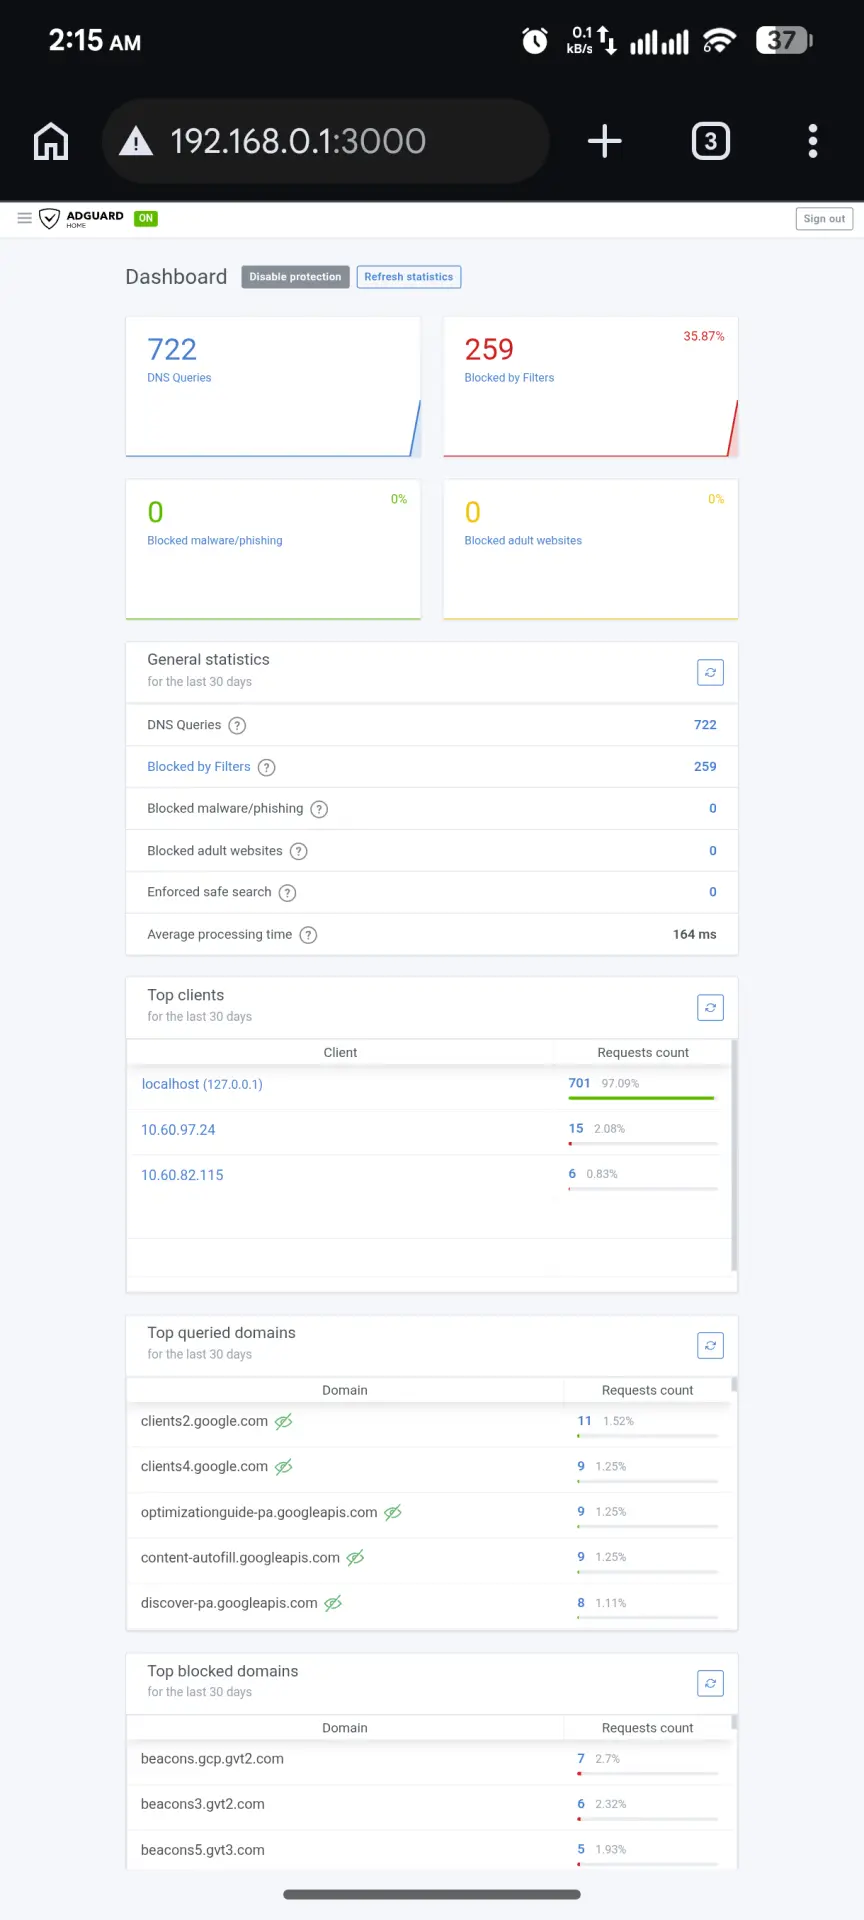Image resolution: width=864 pixels, height=1920 pixels.
Task: Refresh the General statistics card
Action: [x=710, y=673]
